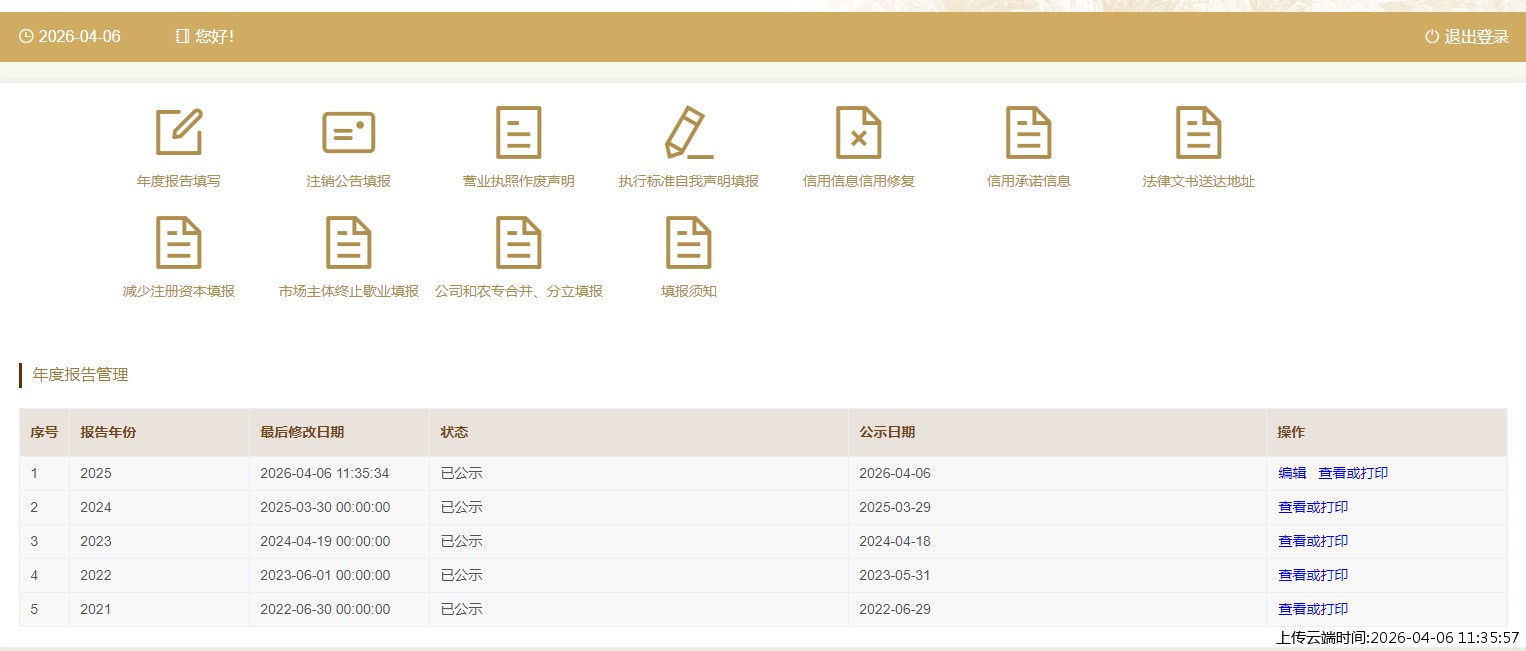
Task: Click 编辑 for the 2025 report
Action: click(x=1292, y=473)
